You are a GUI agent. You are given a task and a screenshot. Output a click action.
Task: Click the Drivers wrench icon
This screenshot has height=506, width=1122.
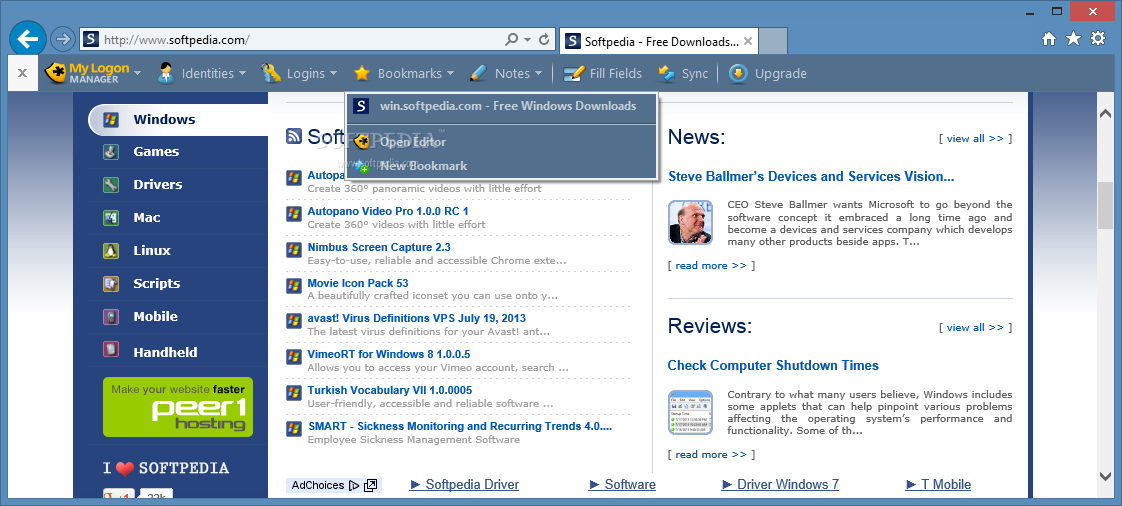coord(110,185)
